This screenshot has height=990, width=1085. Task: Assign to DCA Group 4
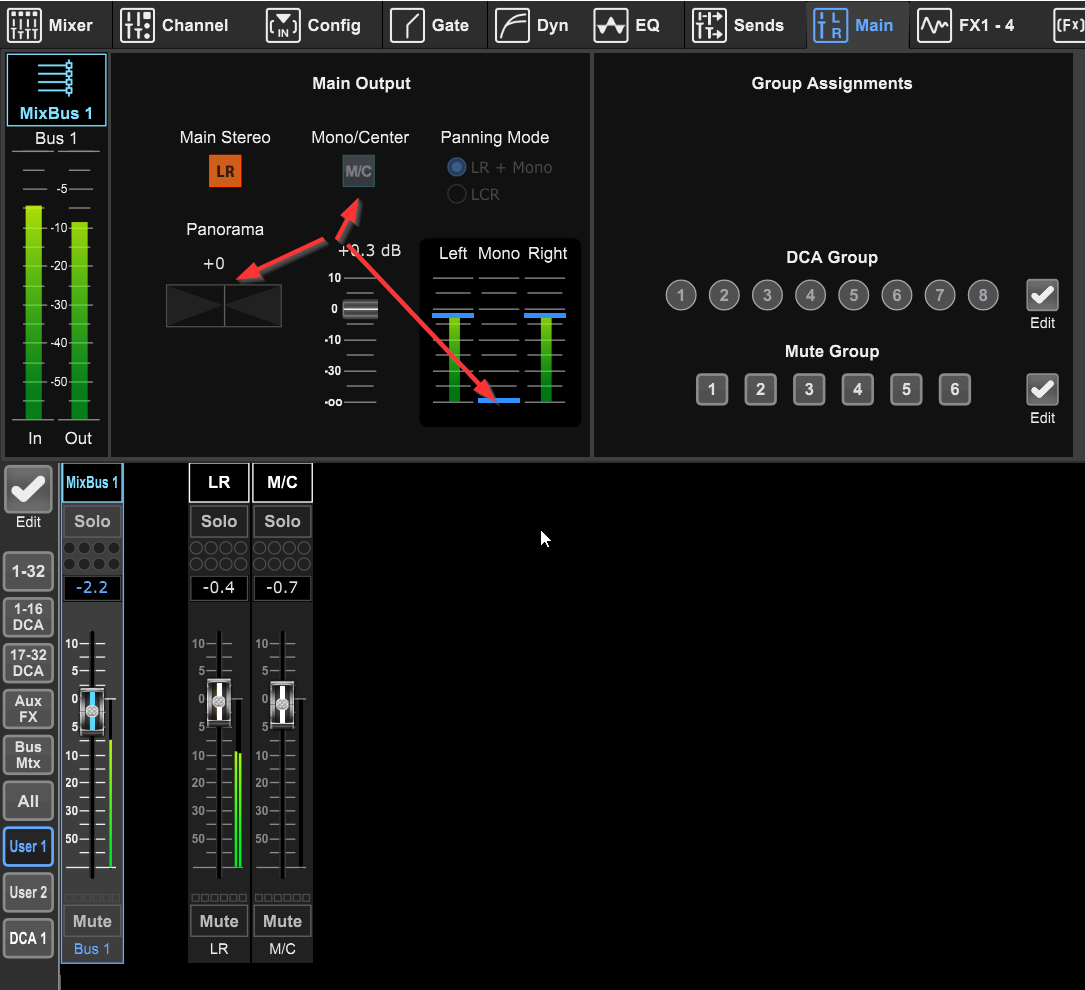click(x=810, y=295)
